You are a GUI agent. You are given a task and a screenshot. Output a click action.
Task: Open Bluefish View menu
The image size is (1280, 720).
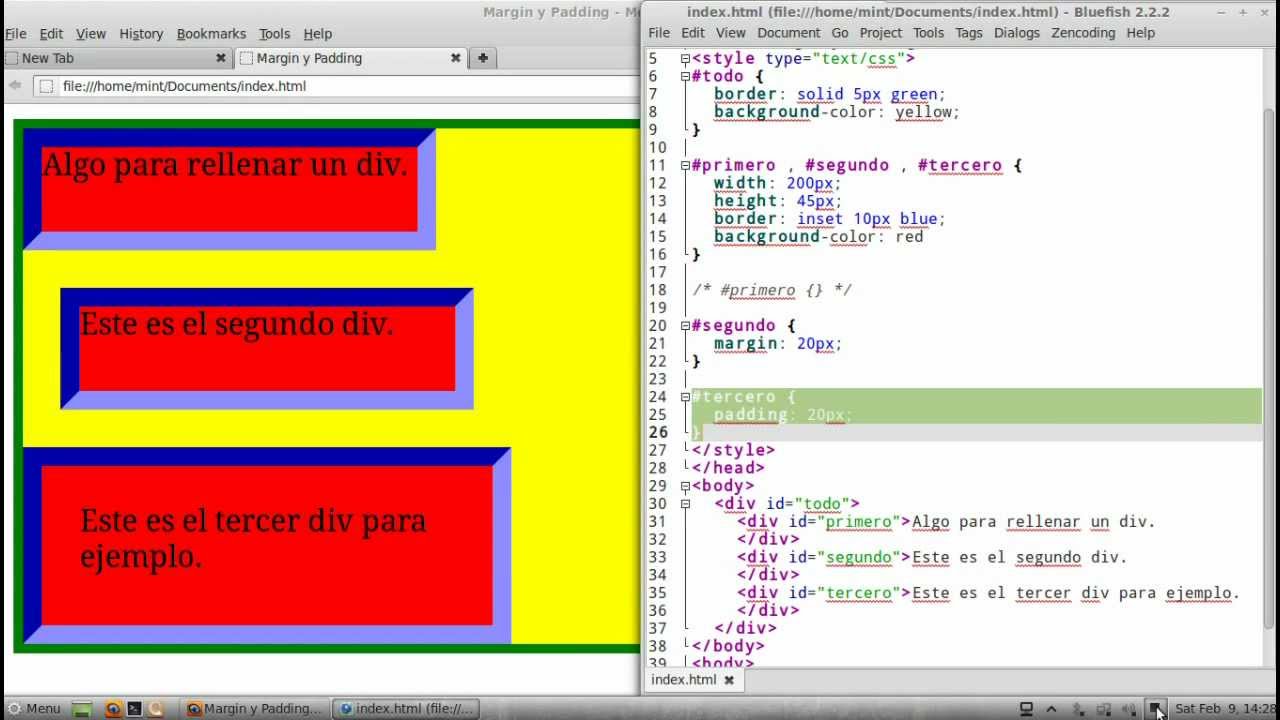click(731, 33)
